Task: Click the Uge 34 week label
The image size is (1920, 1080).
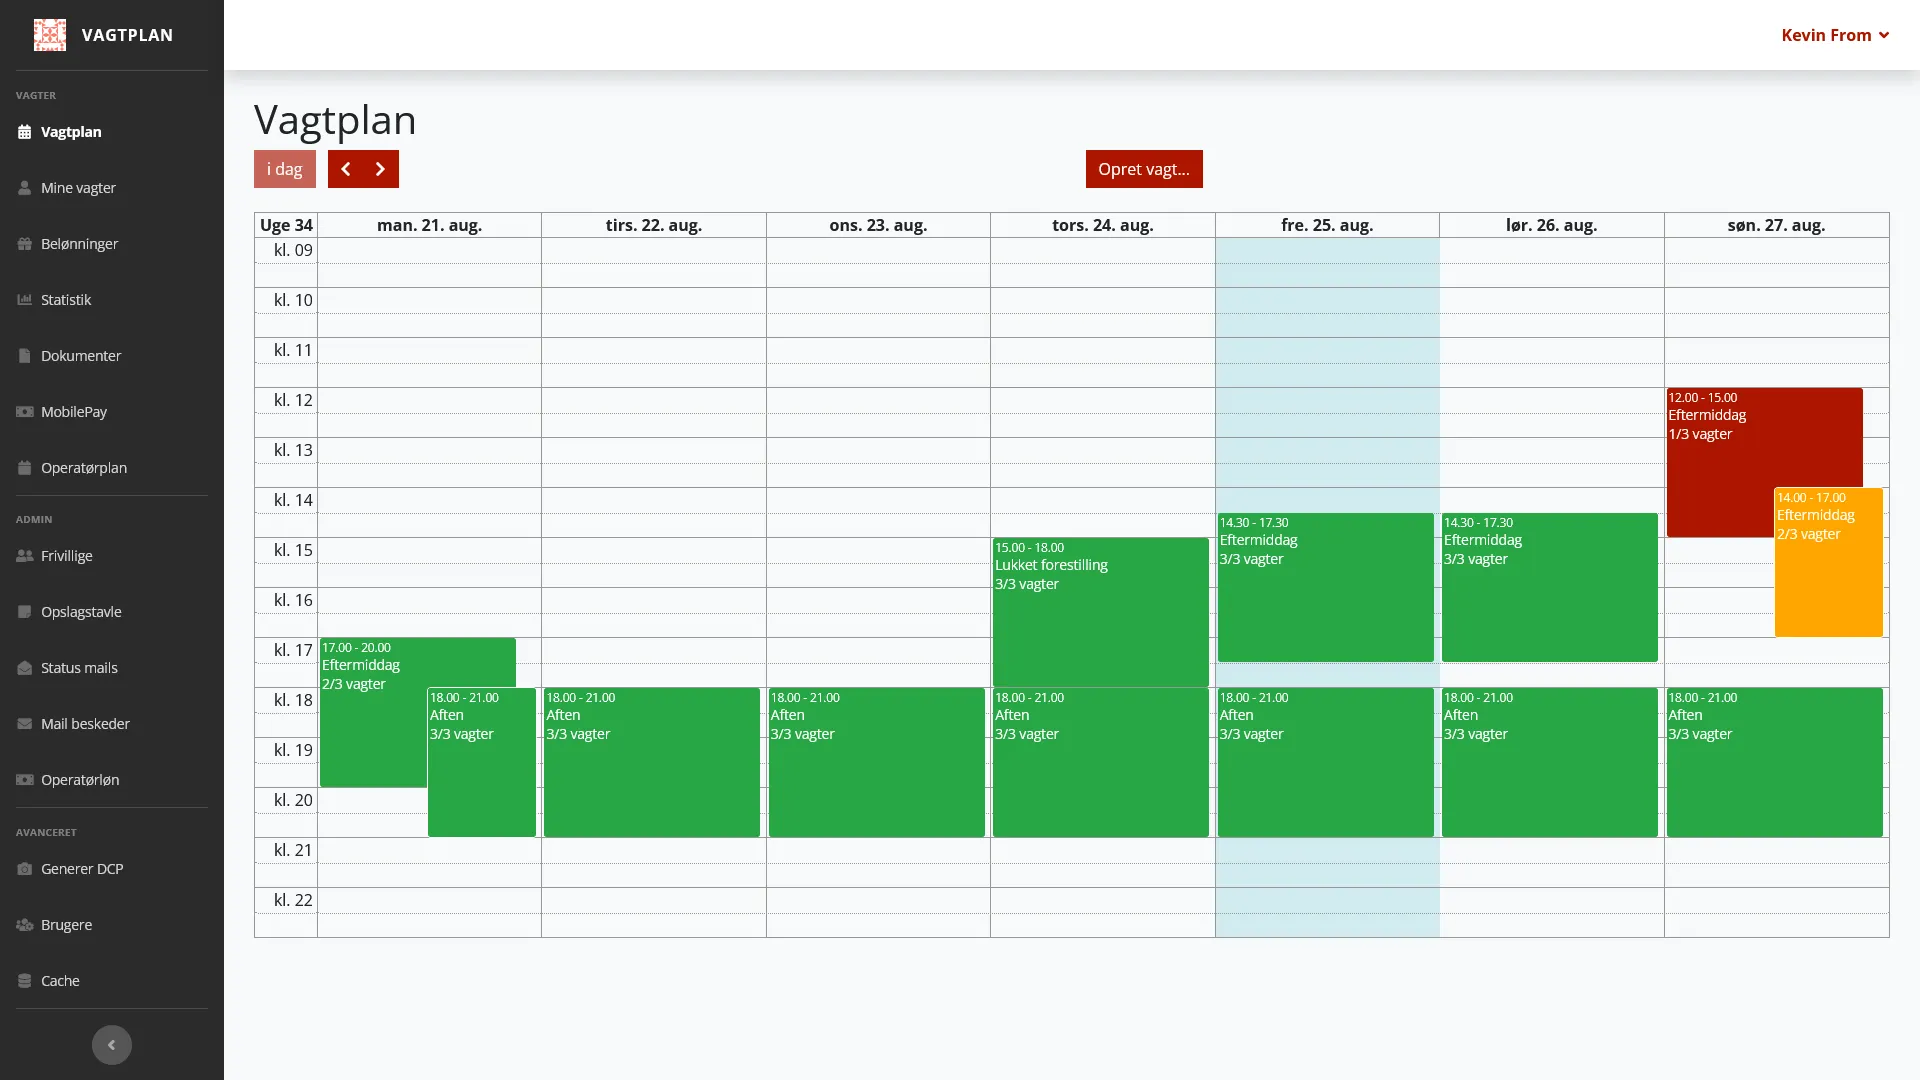Action: pos(286,225)
